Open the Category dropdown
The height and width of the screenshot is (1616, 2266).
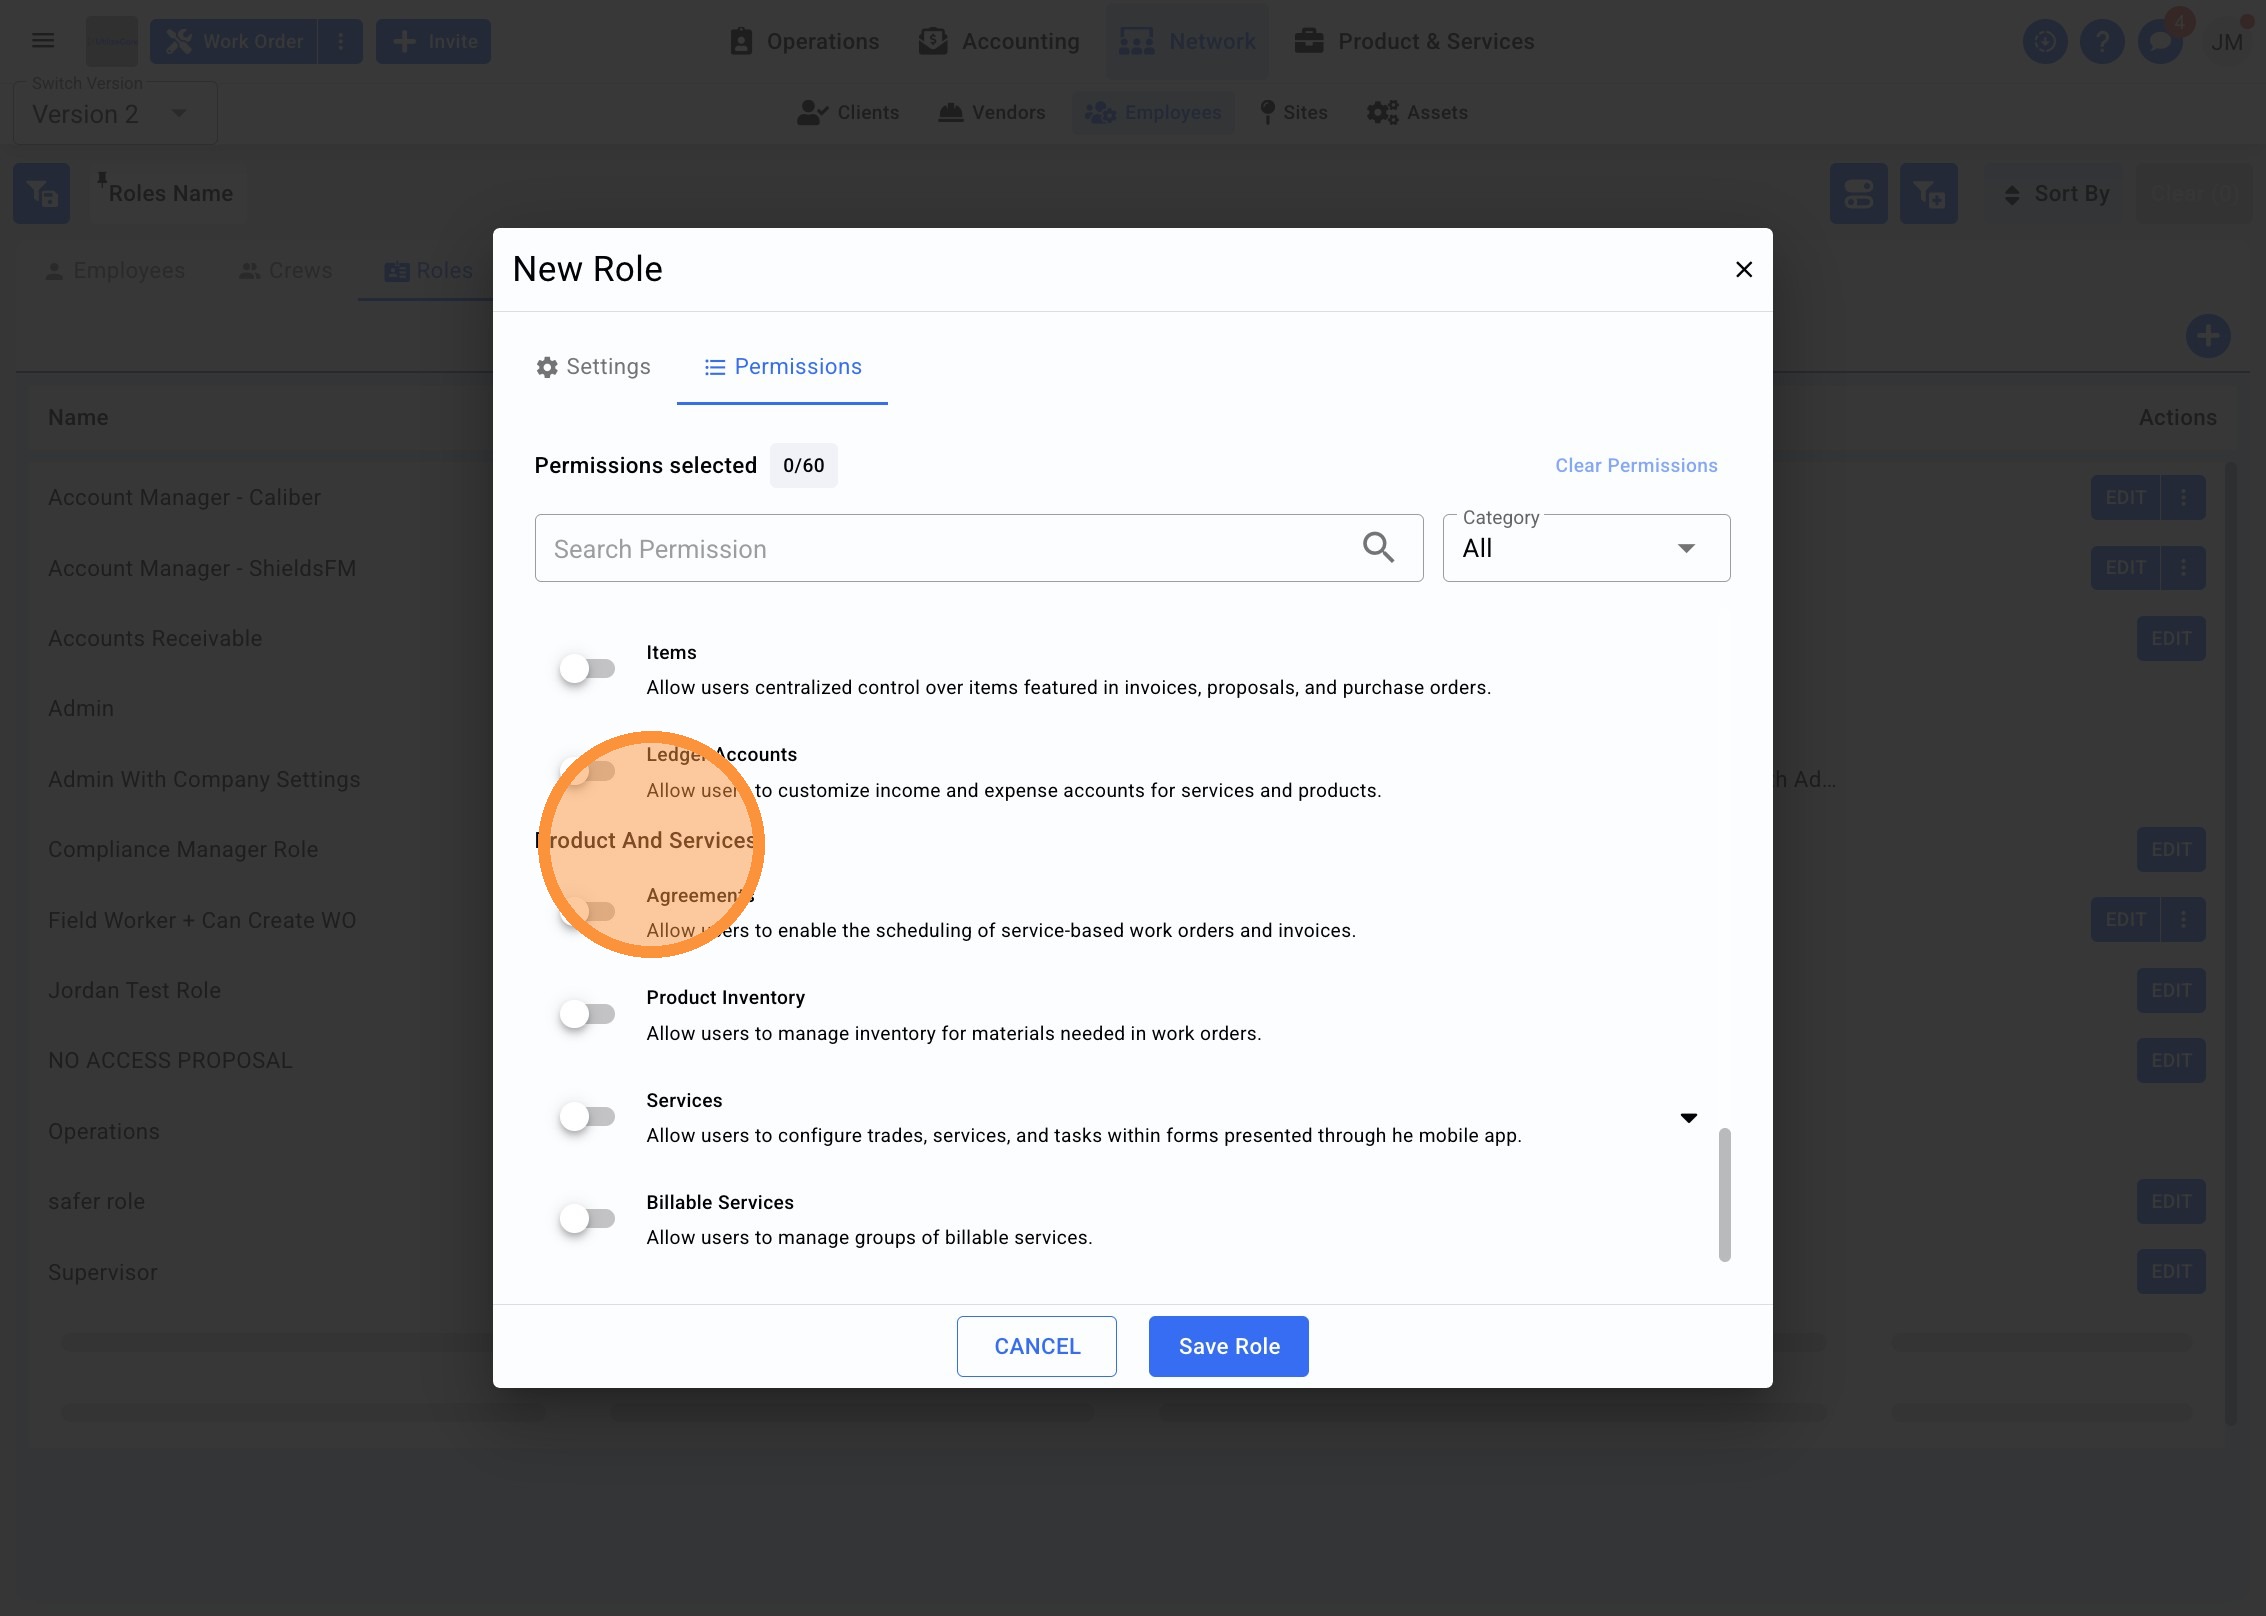click(x=1585, y=548)
